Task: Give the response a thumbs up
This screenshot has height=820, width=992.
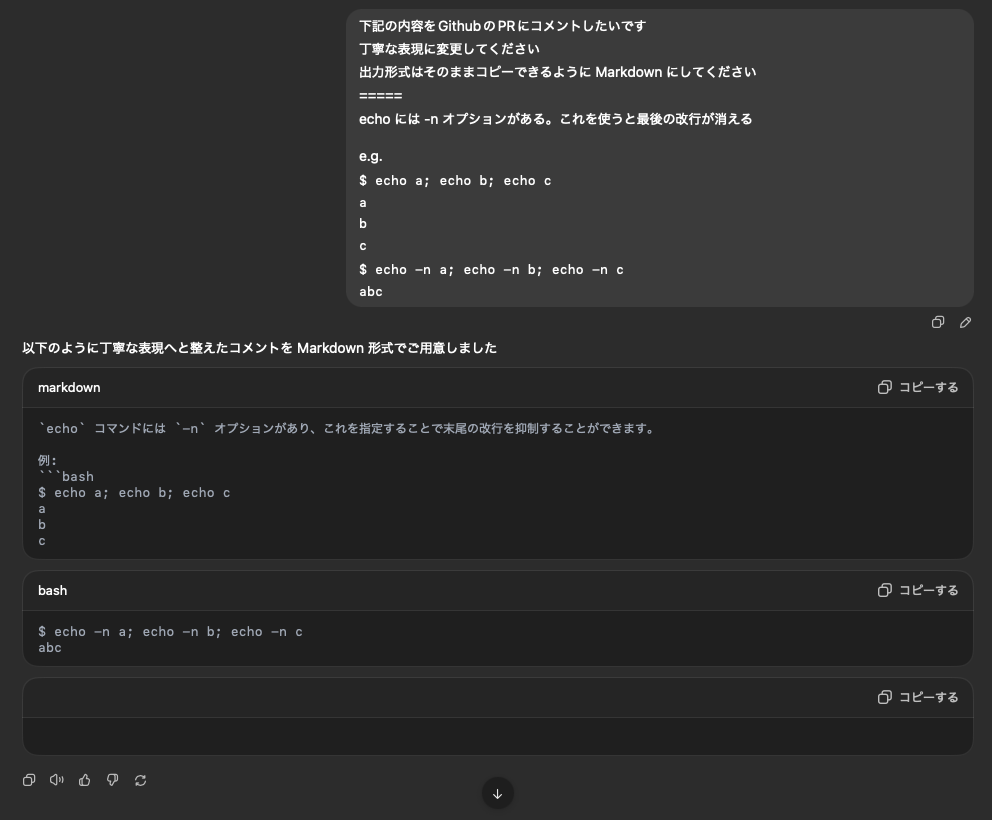Action: point(84,780)
